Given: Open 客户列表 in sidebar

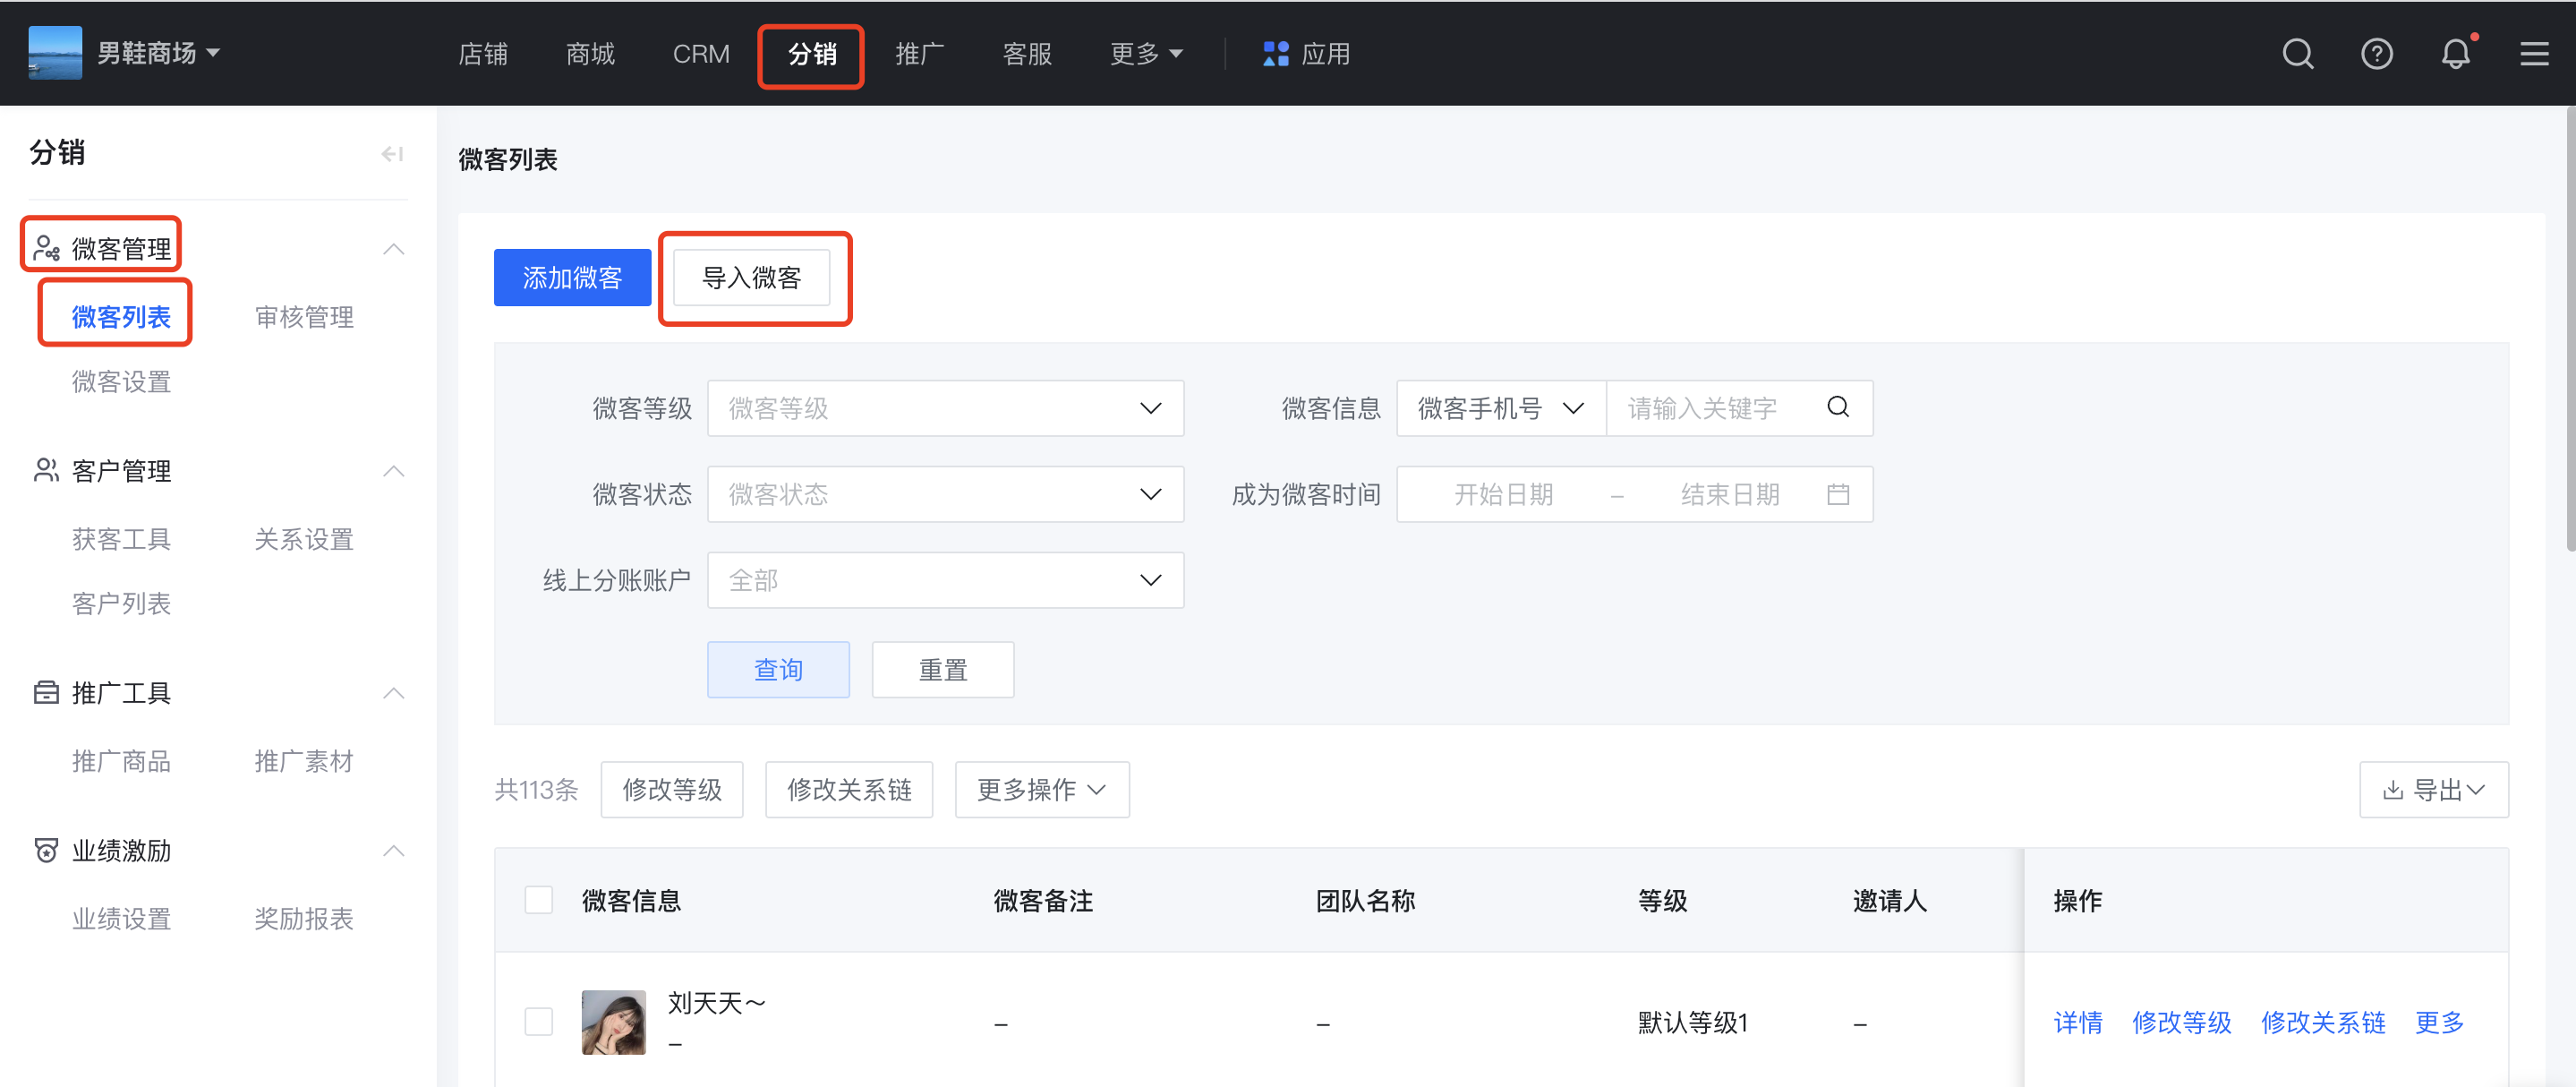Looking at the screenshot, I should coord(121,603).
